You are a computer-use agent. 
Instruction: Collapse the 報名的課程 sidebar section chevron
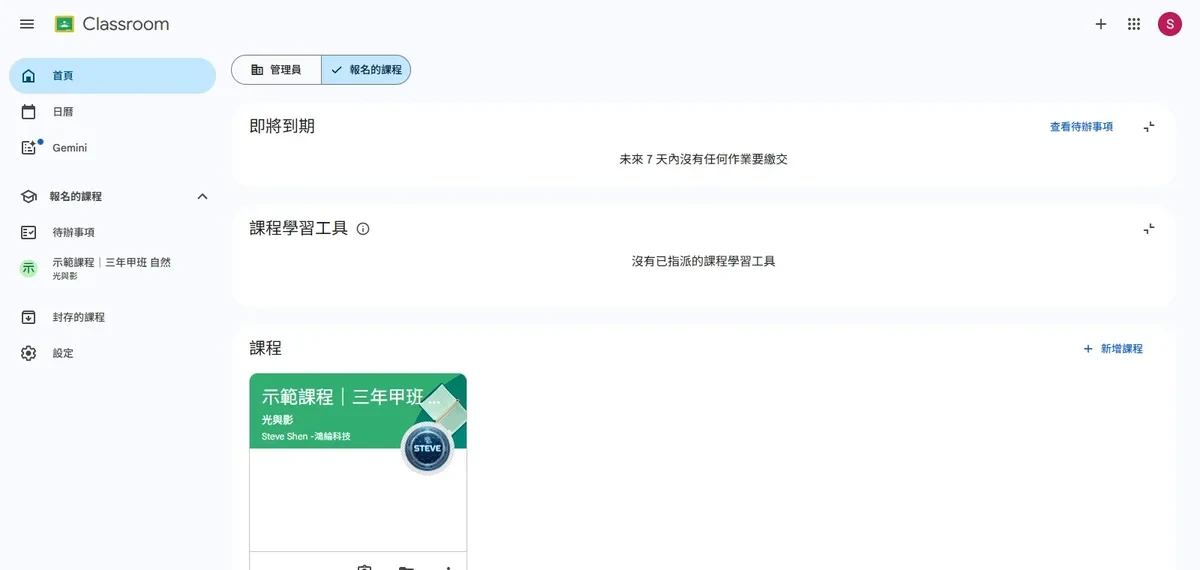[x=202, y=197]
